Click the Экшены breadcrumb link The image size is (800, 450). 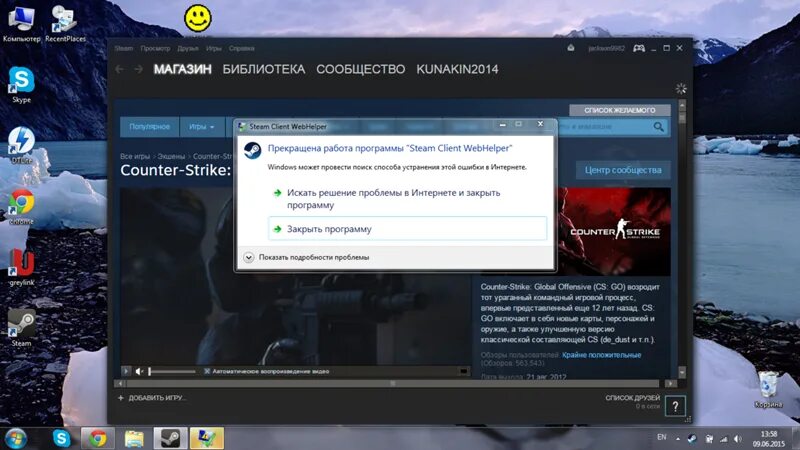tap(171, 156)
